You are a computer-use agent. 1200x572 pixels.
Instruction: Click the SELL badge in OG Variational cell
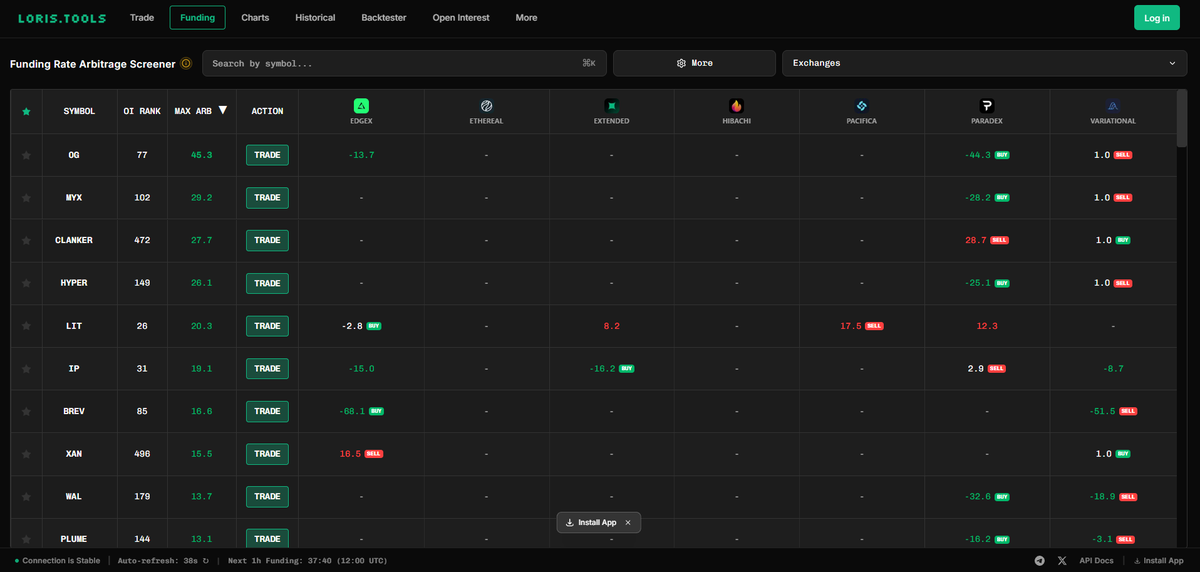[x=1123, y=155]
